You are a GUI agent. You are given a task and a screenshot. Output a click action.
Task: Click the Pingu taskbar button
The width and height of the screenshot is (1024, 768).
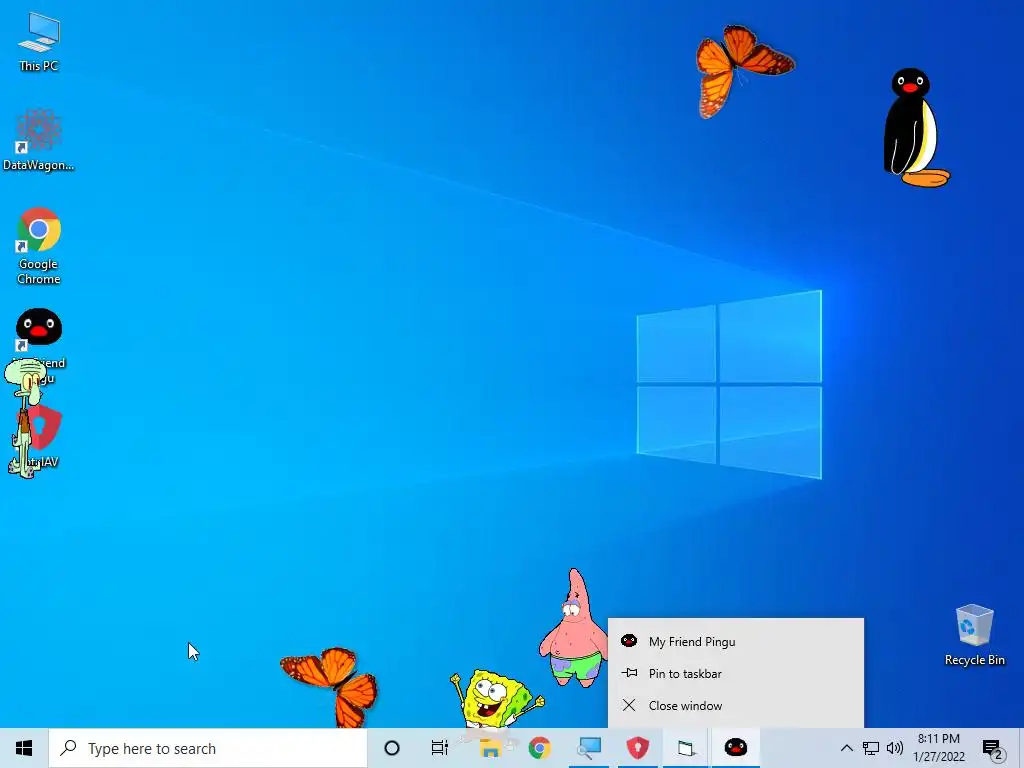pyautogui.click(x=736, y=748)
